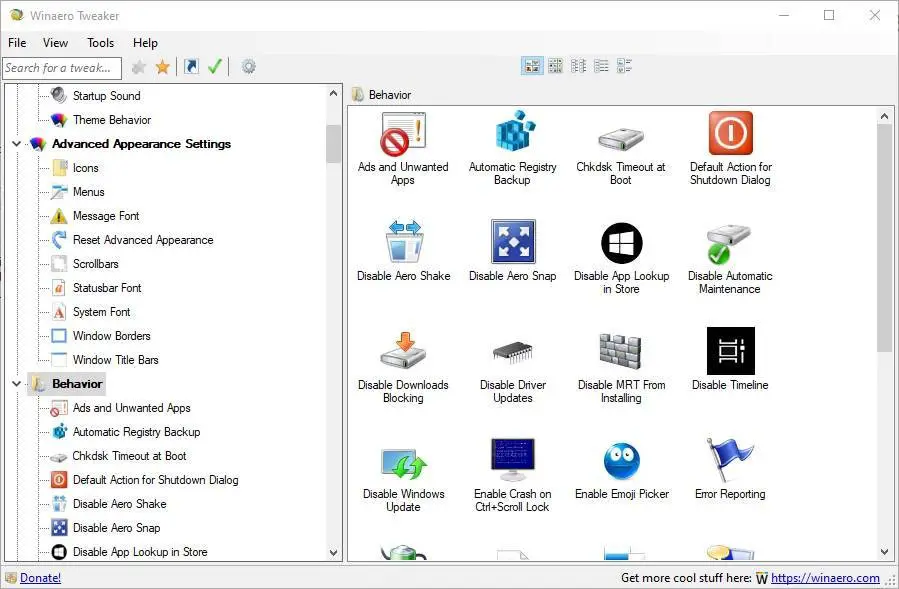
Task: Open the View menu
Action: coord(56,43)
